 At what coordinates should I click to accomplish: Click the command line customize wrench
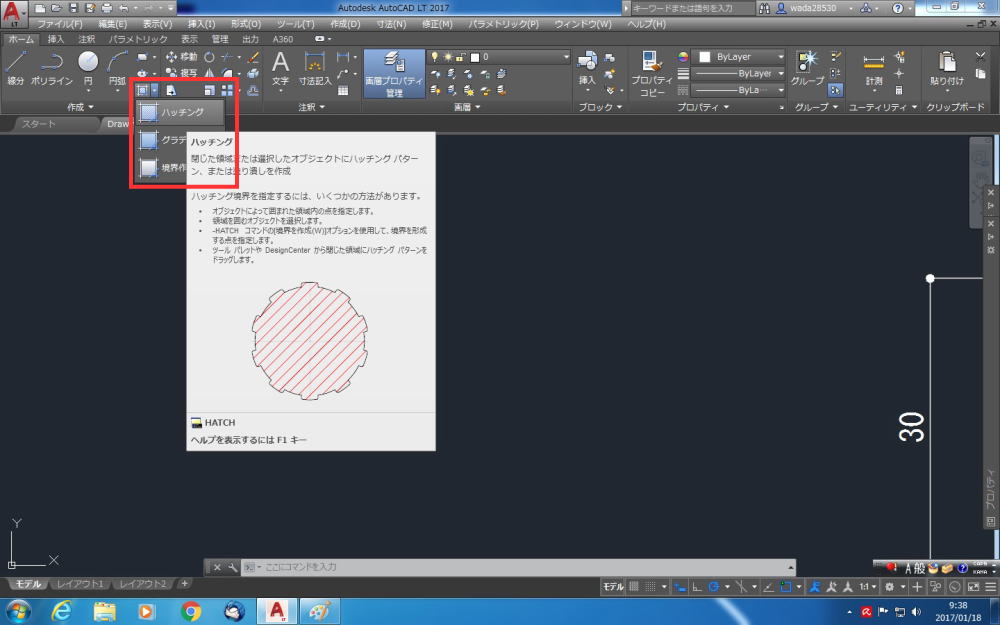pyautogui.click(x=232, y=567)
